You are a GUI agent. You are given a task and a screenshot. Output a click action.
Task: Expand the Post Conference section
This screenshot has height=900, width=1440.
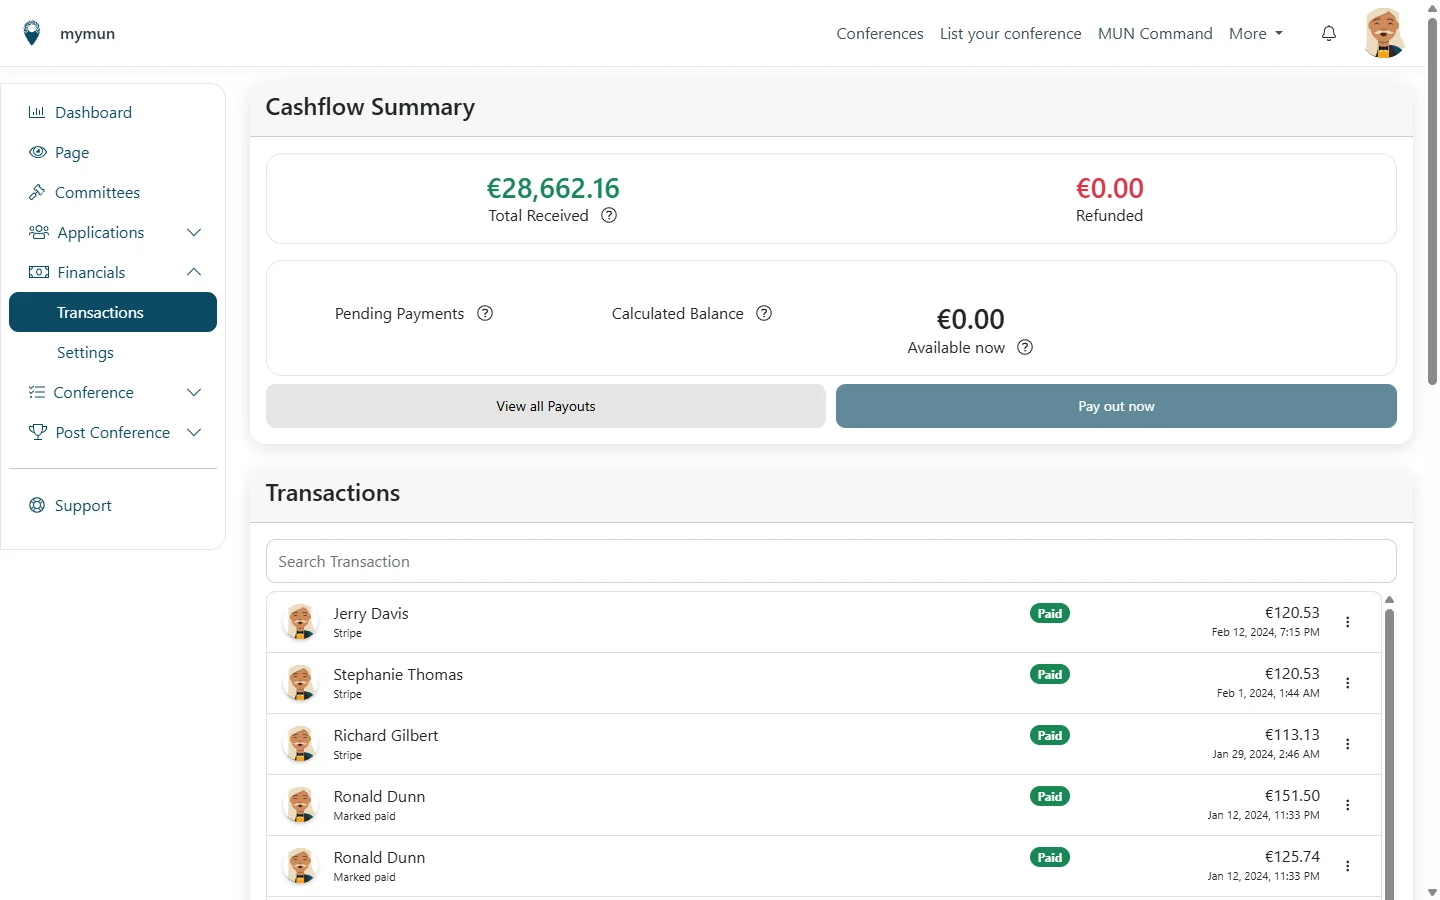pos(194,432)
